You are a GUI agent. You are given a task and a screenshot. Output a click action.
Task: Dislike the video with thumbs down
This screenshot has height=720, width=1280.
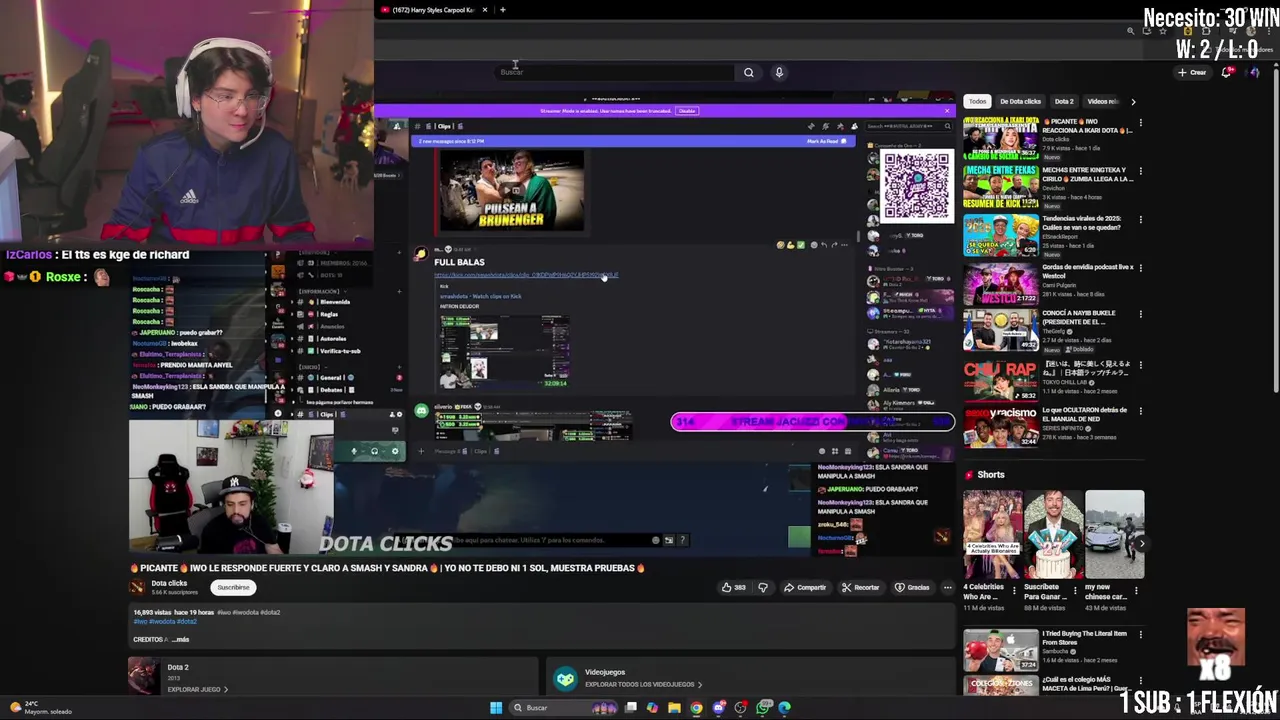click(763, 587)
